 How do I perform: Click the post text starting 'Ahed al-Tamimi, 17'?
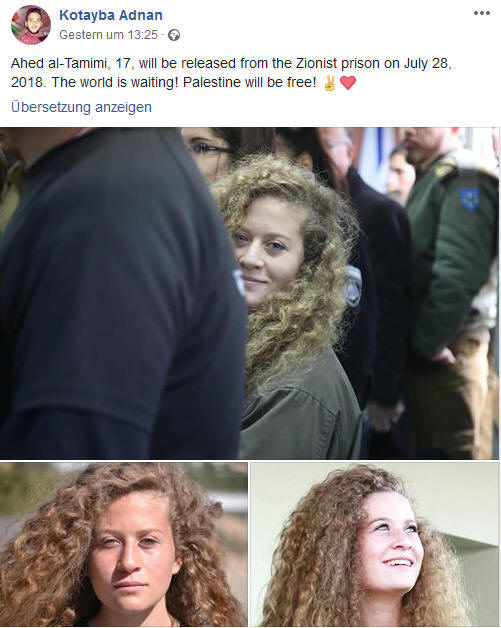tap(231, 73)
